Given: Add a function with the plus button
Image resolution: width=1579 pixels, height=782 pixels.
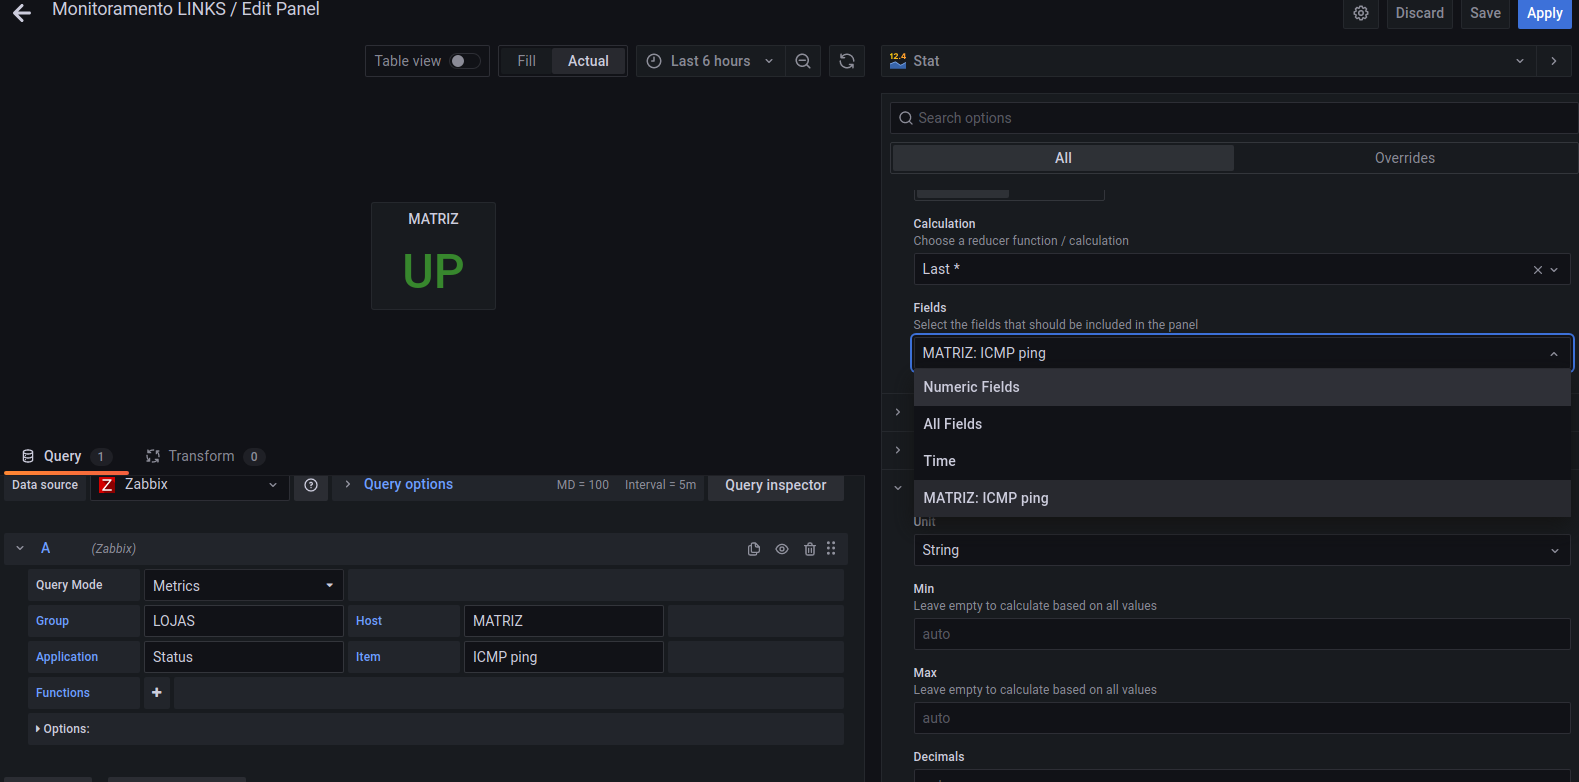Looking at the screenshot, I should click(x=157, y=693).
